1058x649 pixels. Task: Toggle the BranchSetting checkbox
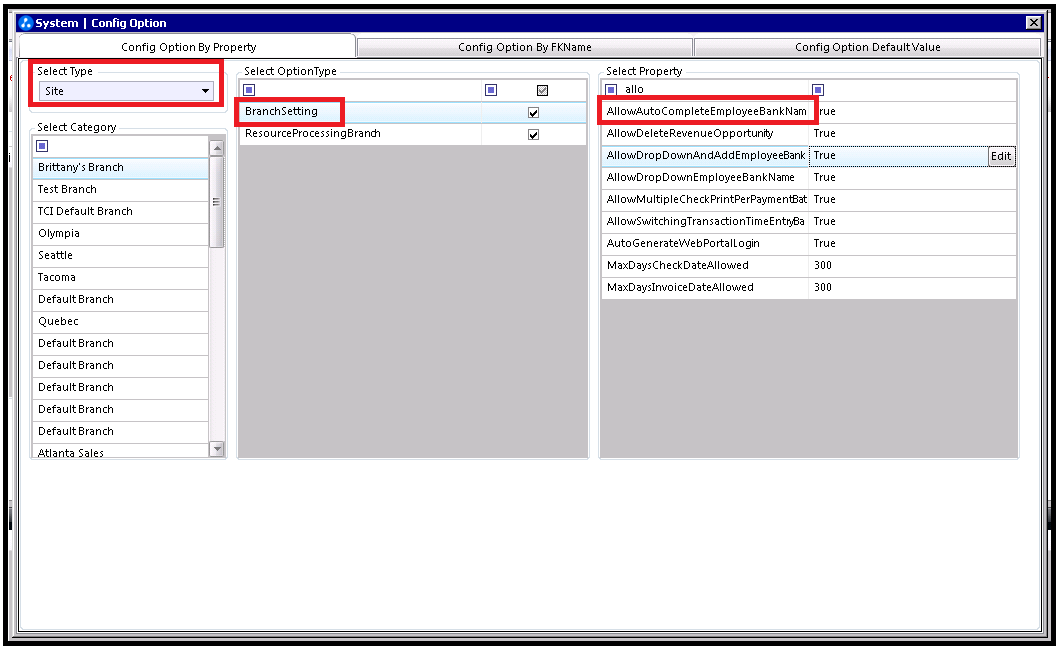click(533, 113)
